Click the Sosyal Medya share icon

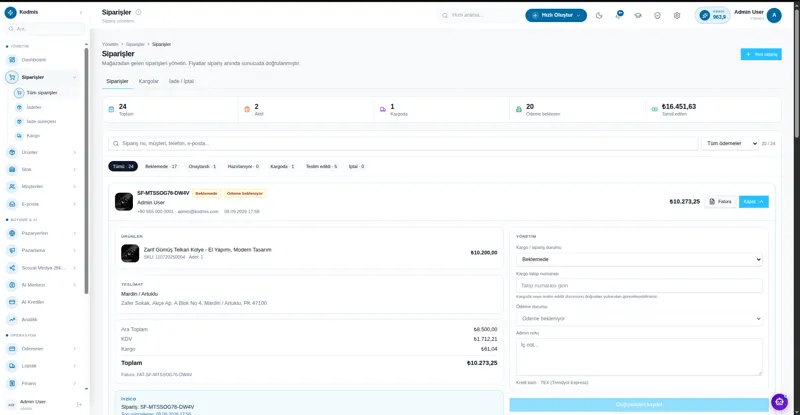point(12,268)
